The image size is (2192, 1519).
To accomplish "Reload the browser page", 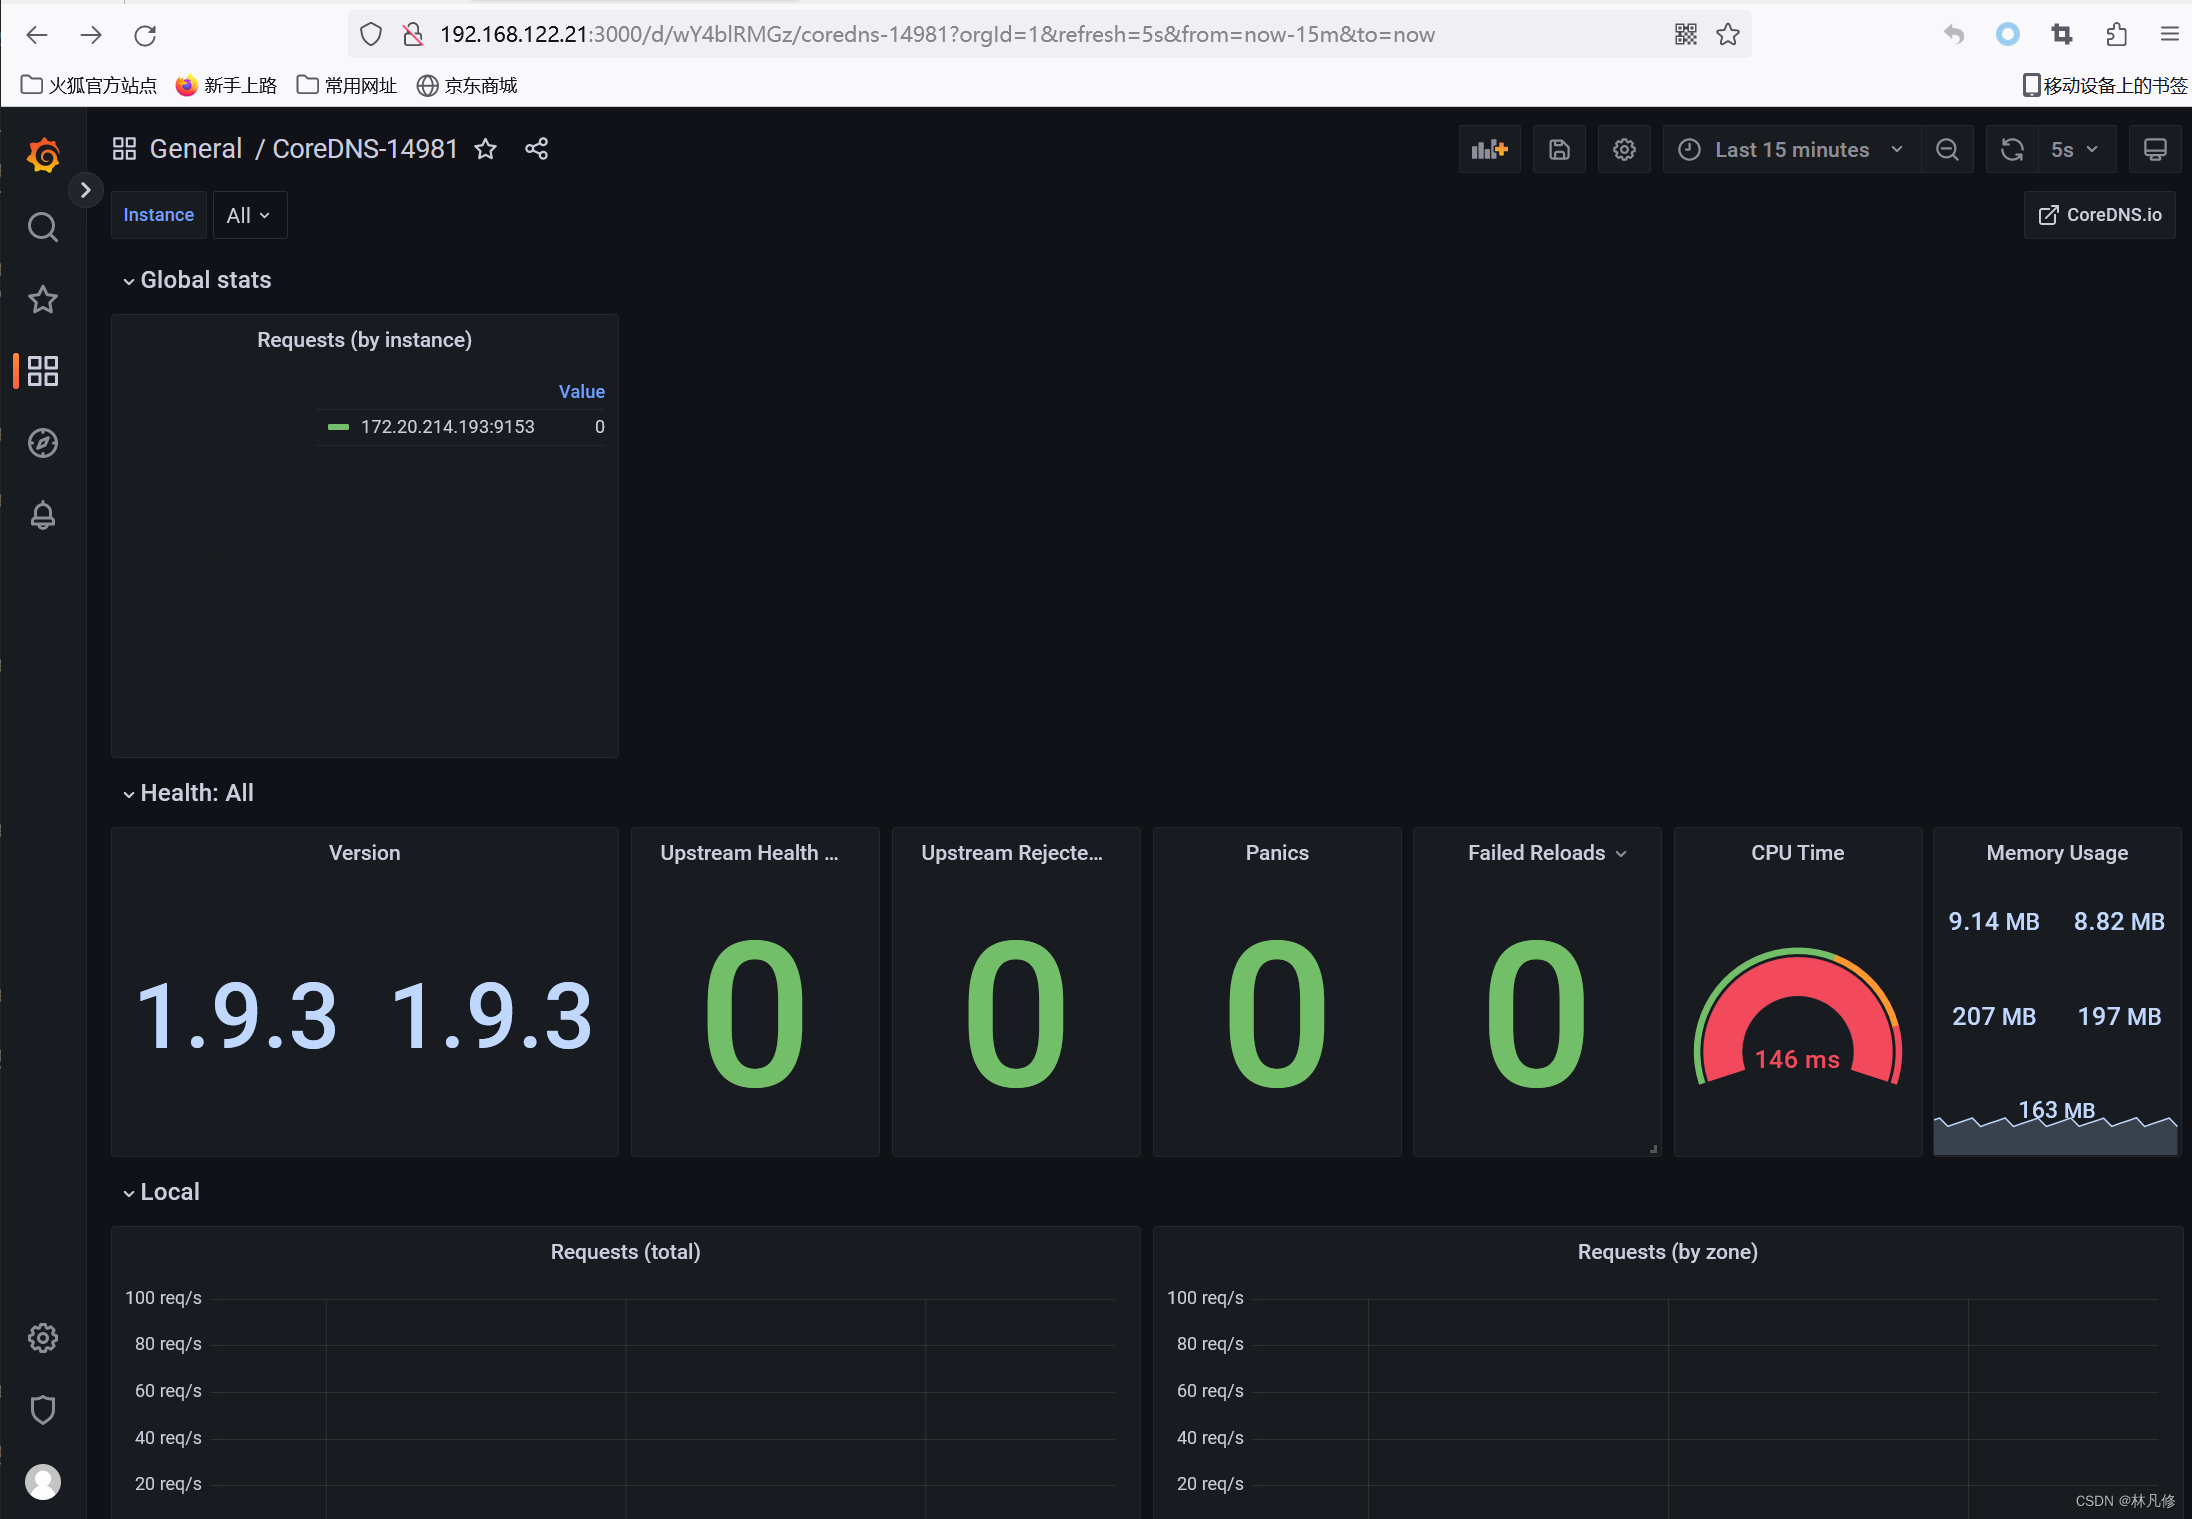I will tap(145, 35).
